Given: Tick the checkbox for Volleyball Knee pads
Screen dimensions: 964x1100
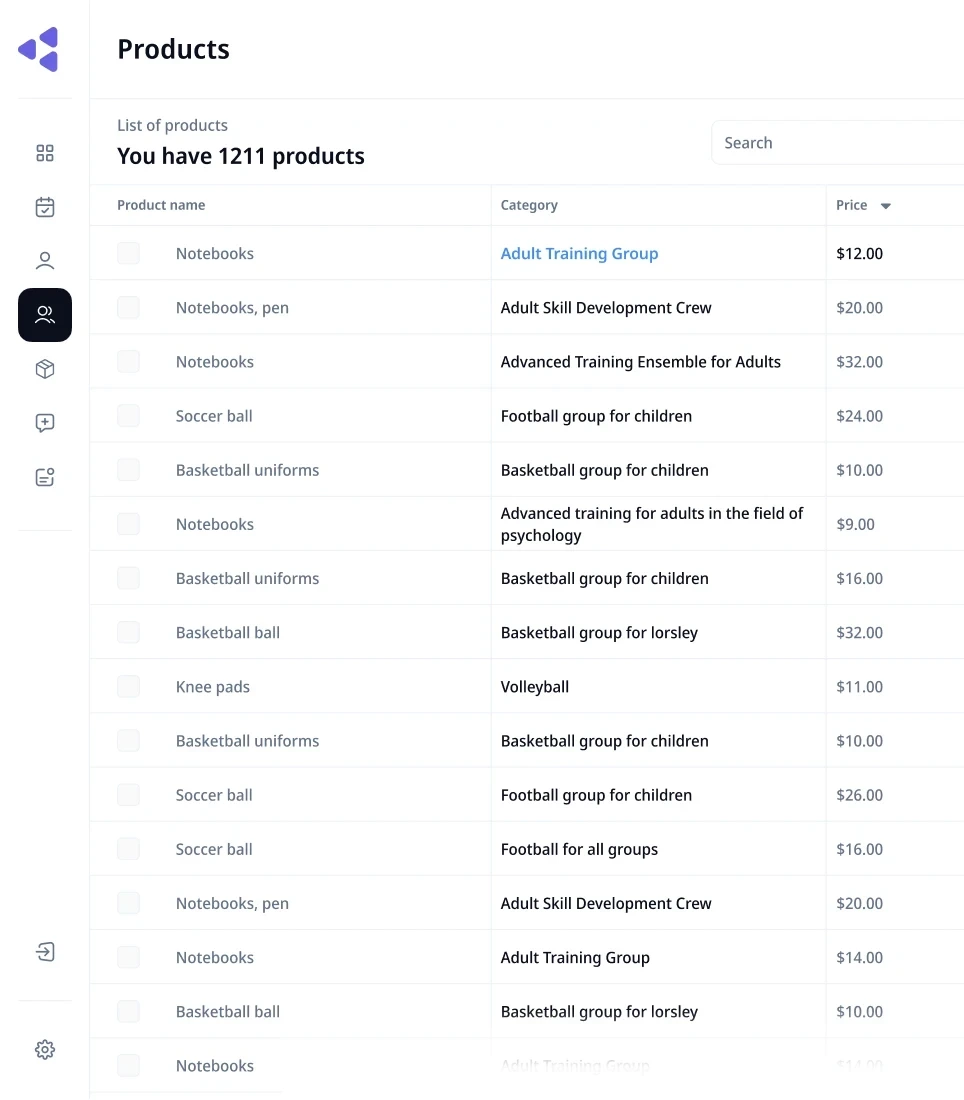Looking at the screenshot, I should tap(128, 687).
